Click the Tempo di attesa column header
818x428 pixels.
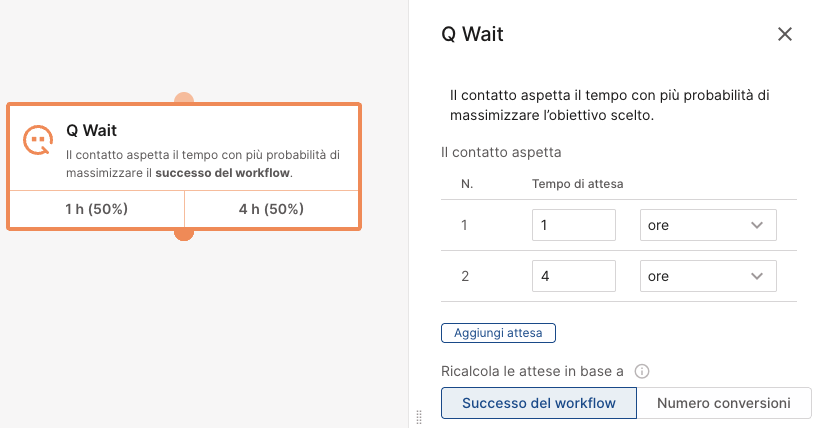578,184
